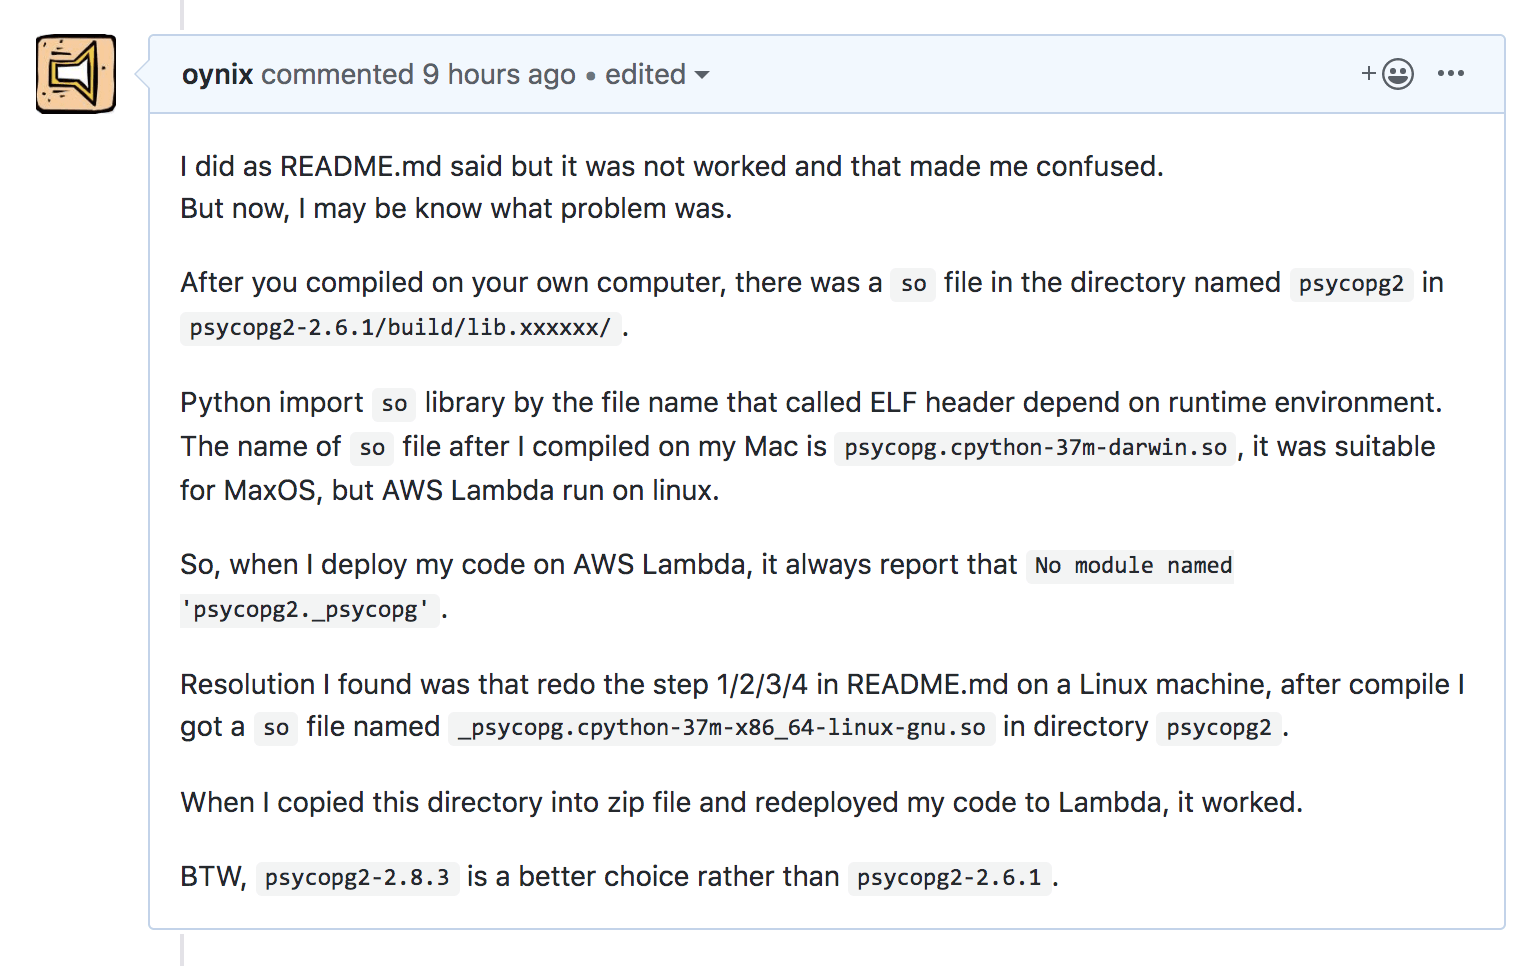This screenshot has width=1532, height=966.
Task: Click oynix's megaphone avatar image
Action: coord(76,74)
